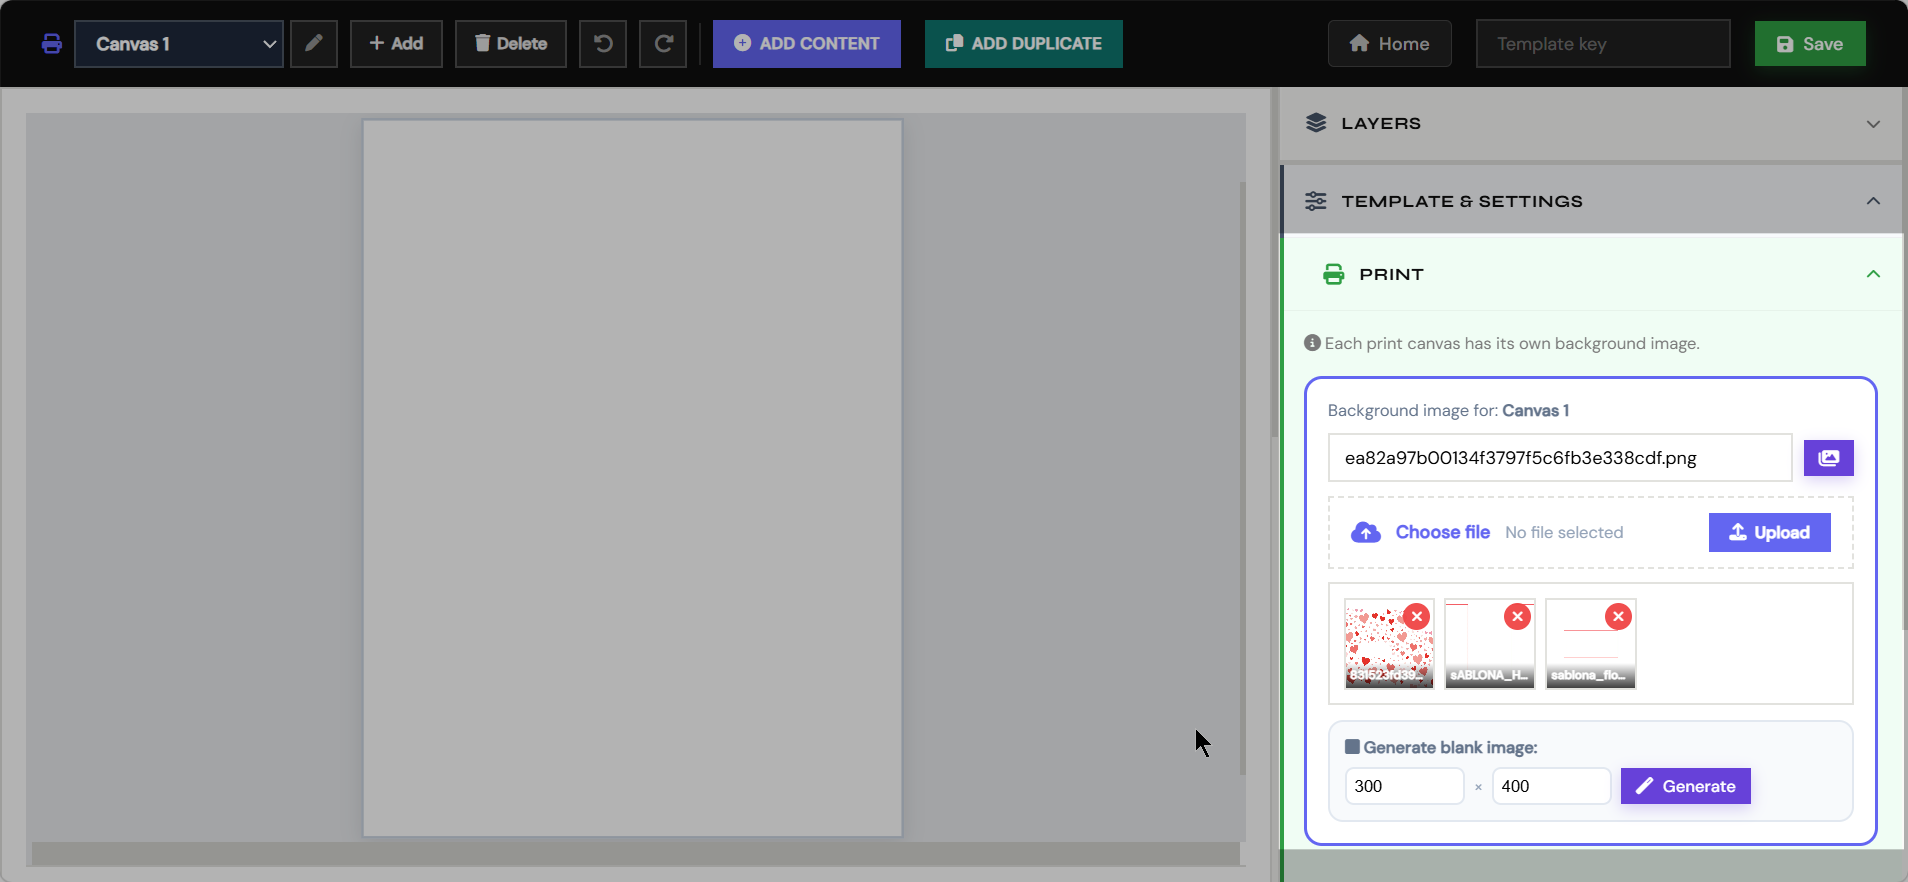The width and height of the screenshot is (1908, 882).
Task: Generate the blank image
Action: pos(1685,786)
